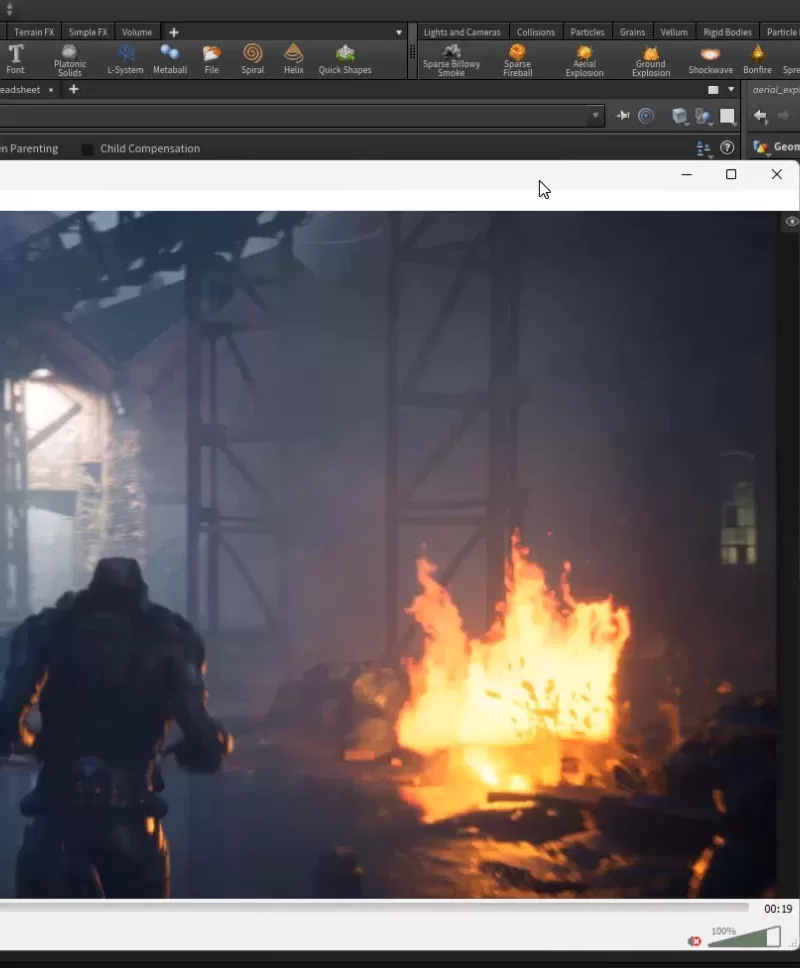Open the Lights and Cameras shelf tab
800x968 pixels.
pyautogui.click(x=462, y=32)
